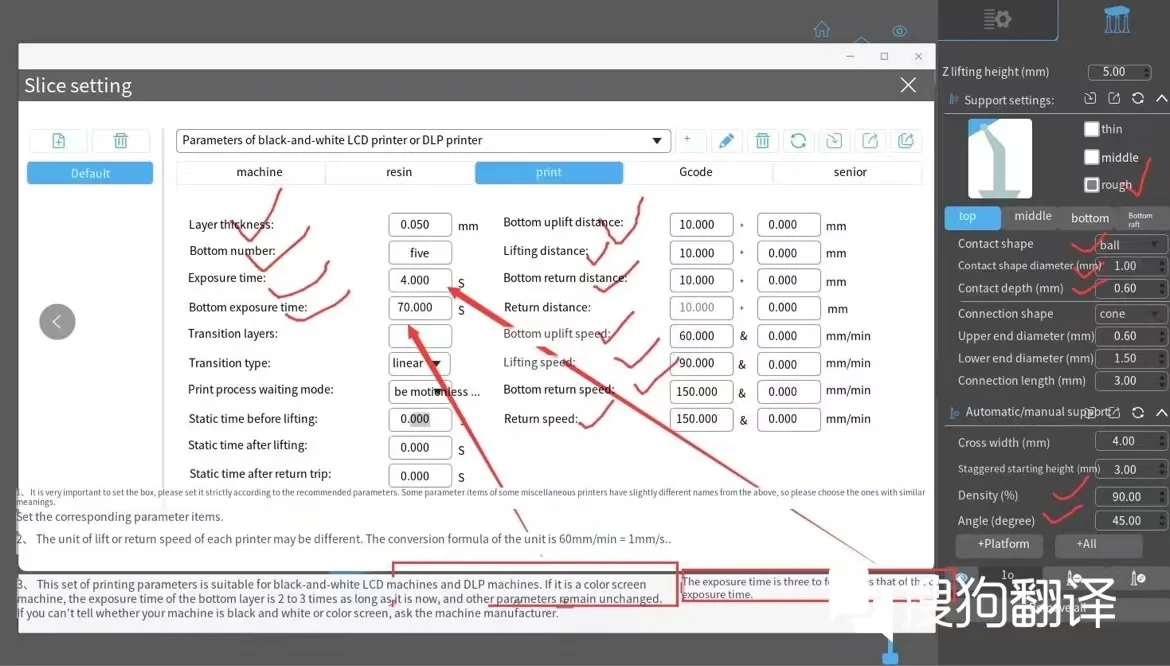Enable the middle support checkbox
This screenshot has width=1170, height=666.
tap(1092, 157)
